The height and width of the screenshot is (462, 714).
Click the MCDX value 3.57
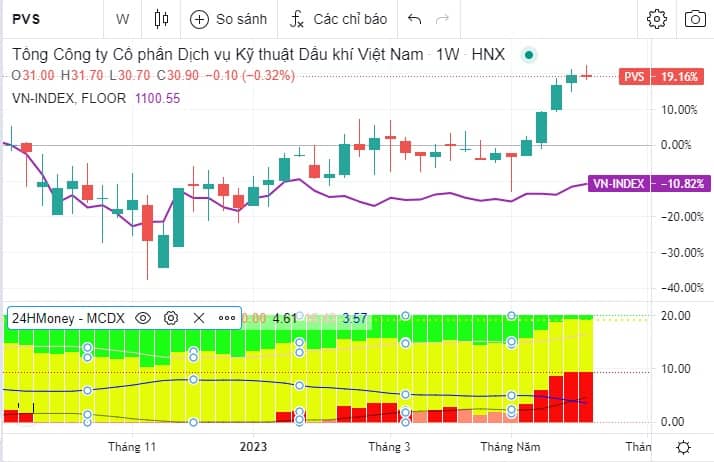point(355,318)
